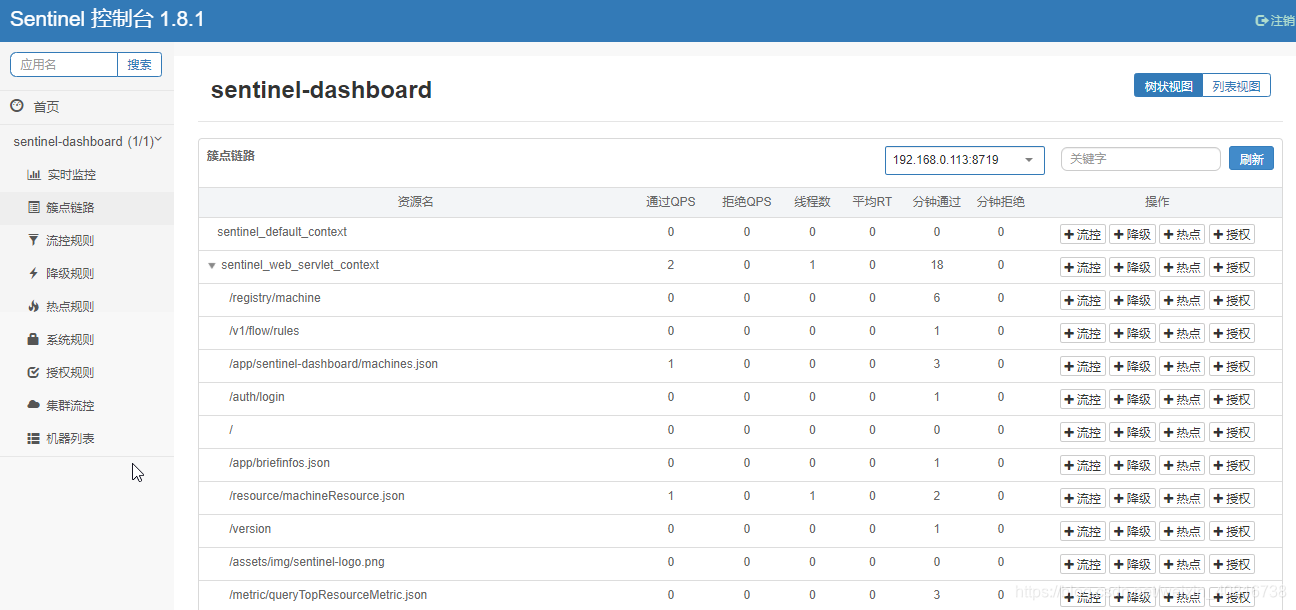Add 热点 rule for /v1/flow/rules
Viewport: 1296px width, 610px height.
(x=1182, y=334)
